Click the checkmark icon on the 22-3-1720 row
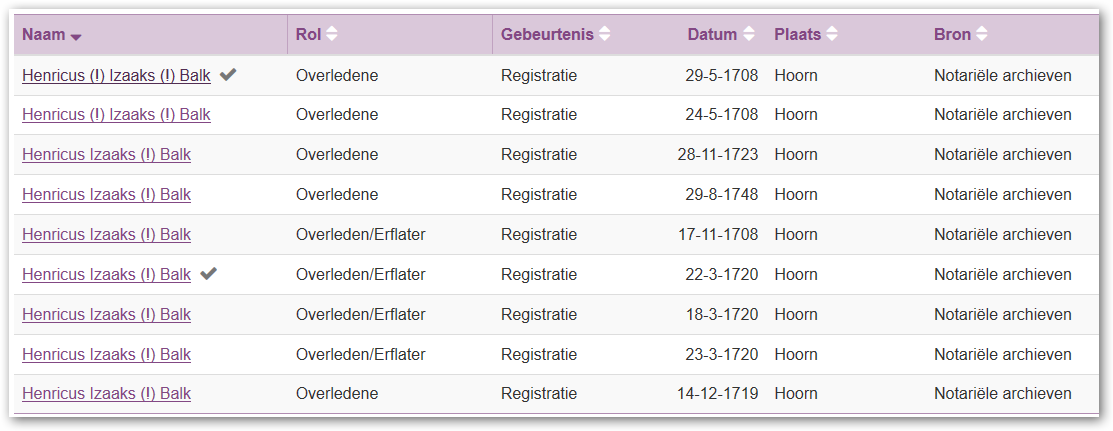1113x431 pixels. pos(208,273)
